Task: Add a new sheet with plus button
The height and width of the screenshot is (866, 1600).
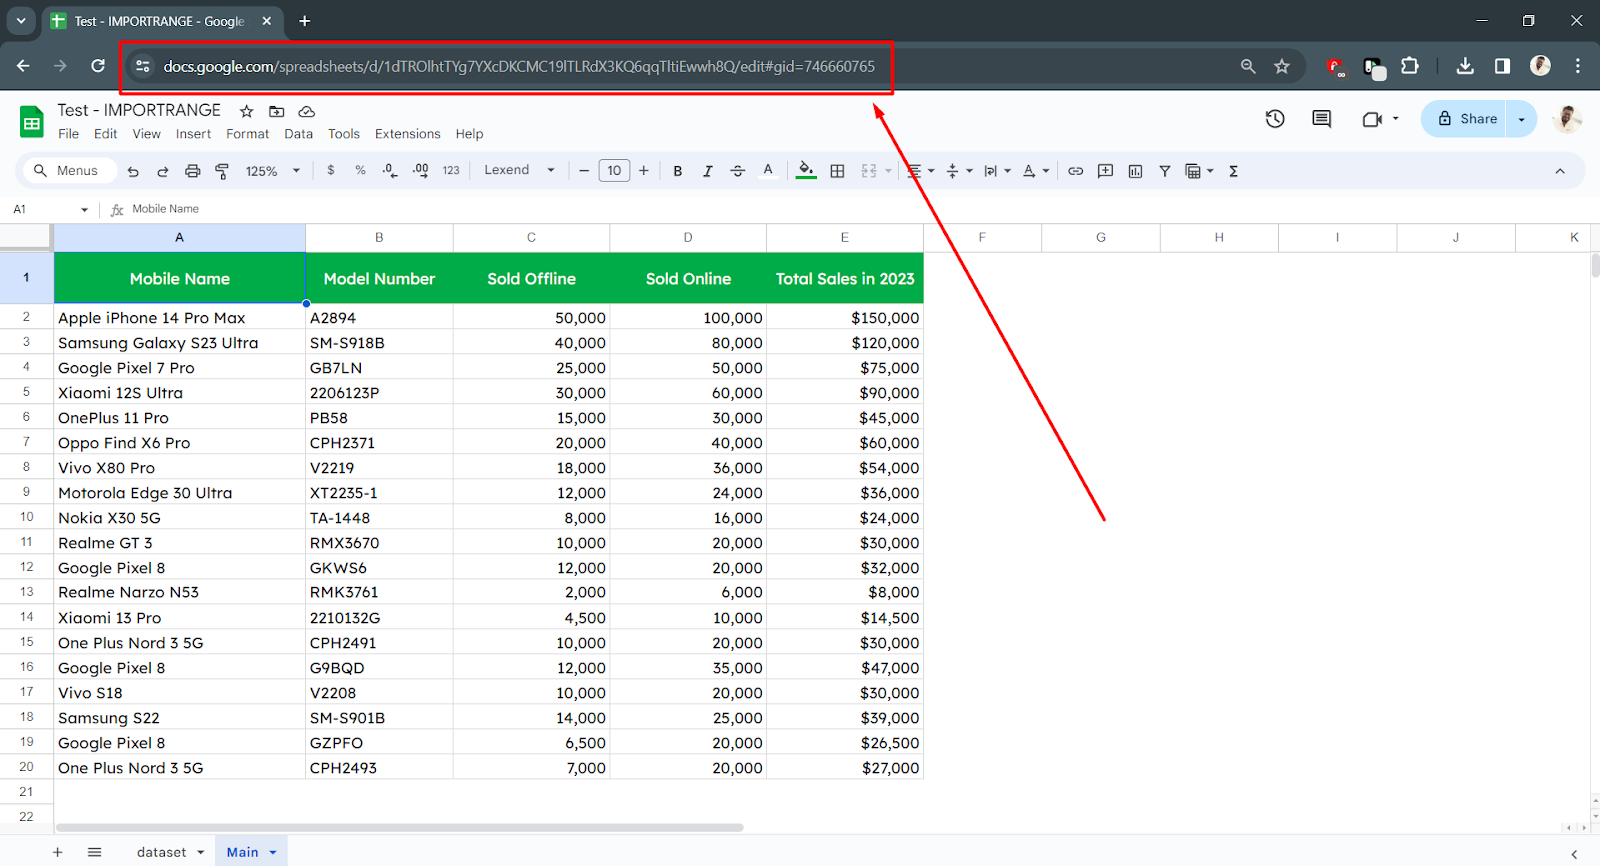Action: 57,852
